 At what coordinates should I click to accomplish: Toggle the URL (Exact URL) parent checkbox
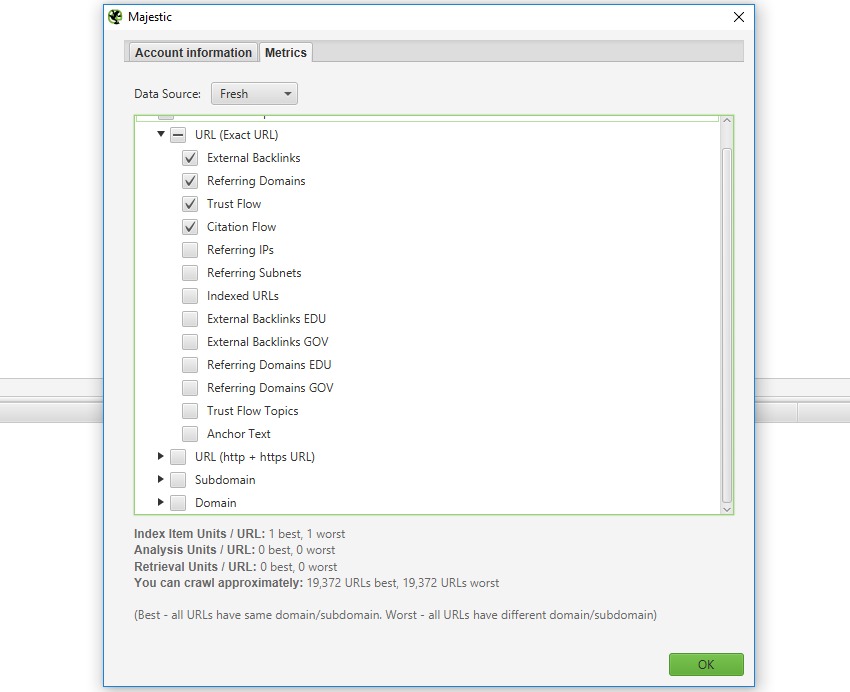[178, 135]
